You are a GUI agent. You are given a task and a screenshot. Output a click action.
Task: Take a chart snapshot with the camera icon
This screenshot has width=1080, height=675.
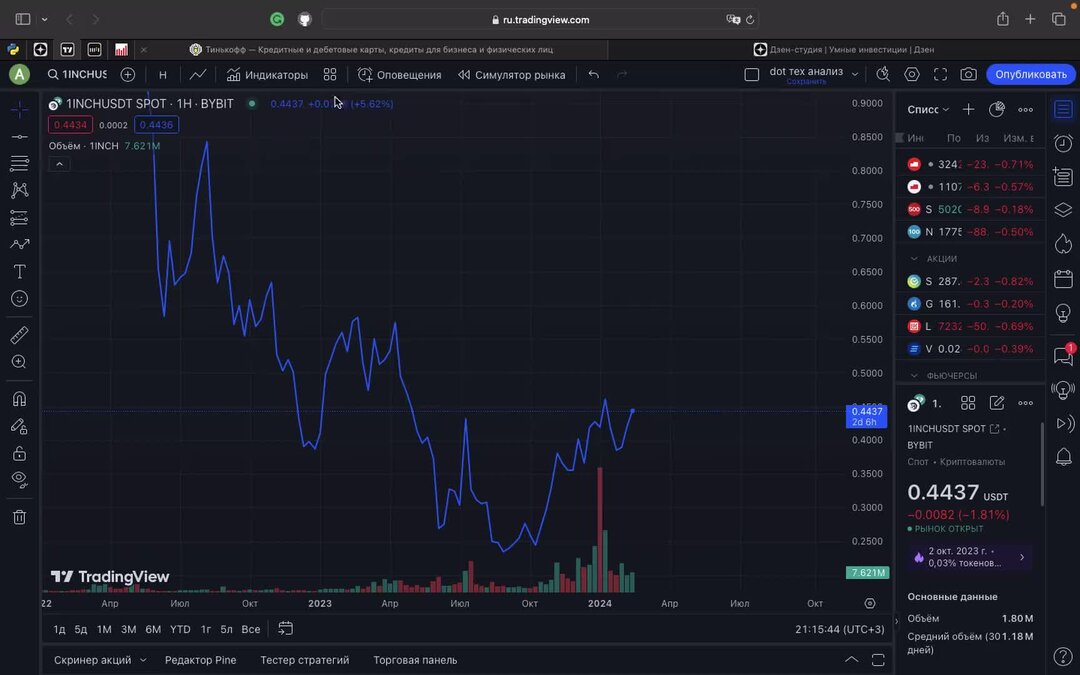coord(966,74)
